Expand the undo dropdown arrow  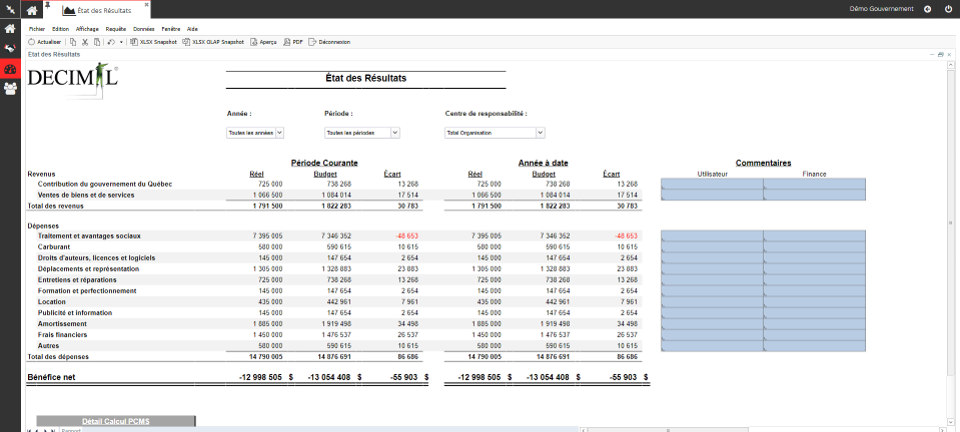[121, 42]
